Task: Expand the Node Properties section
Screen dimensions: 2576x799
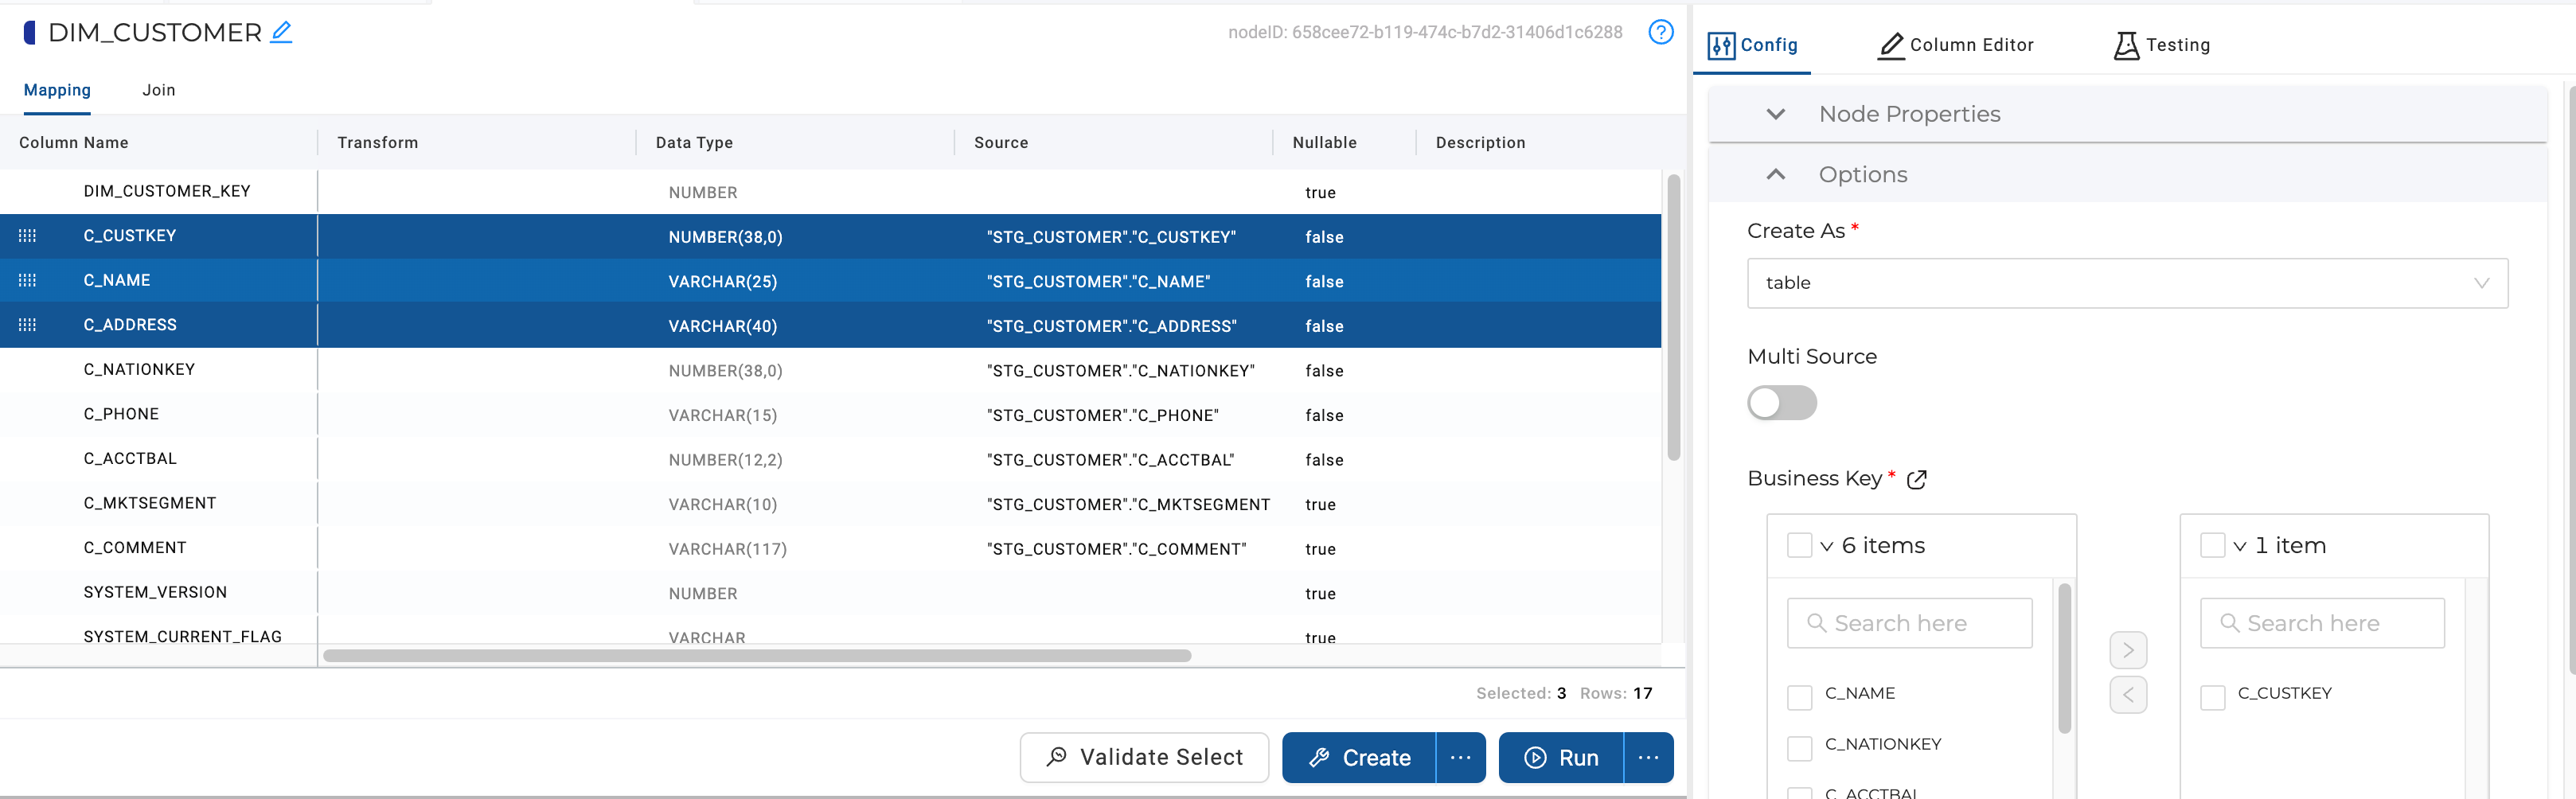Action: [x=1776, y=114]
